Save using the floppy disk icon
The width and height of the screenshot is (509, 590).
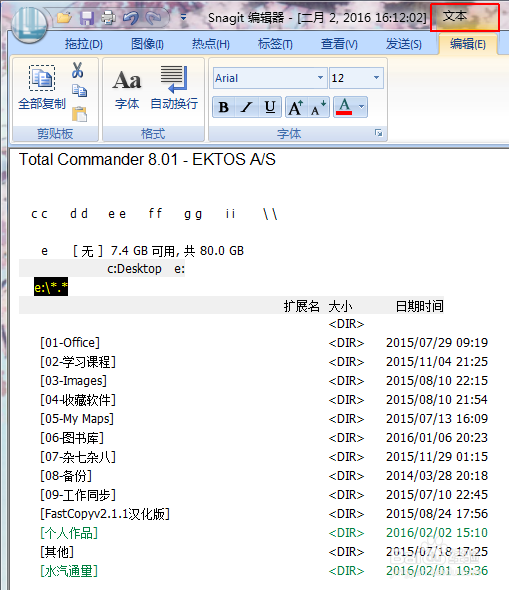click(x=87, y=18)
